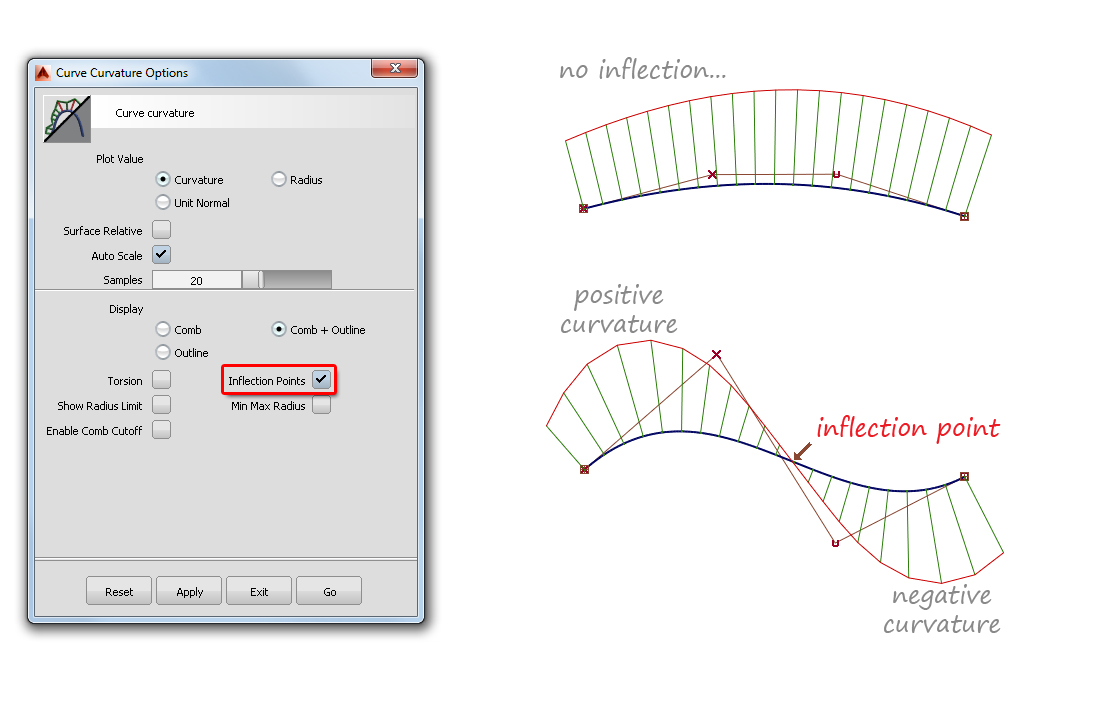Check the Min Max Radius option
Screen dimensions: 1100x710
point(321,405)
